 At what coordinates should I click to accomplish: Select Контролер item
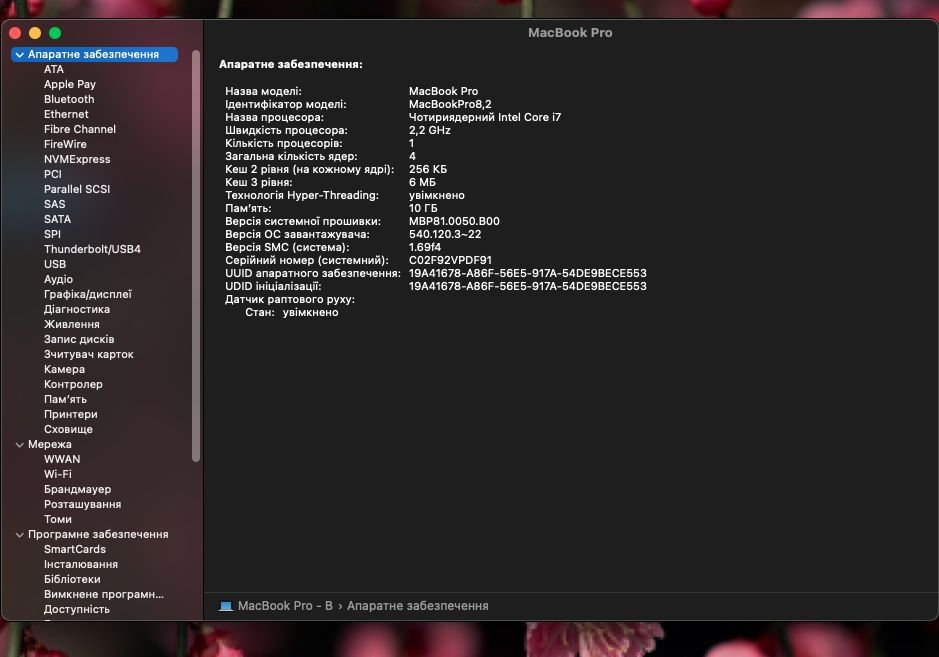pyautogui.click(x=73, y=384)
